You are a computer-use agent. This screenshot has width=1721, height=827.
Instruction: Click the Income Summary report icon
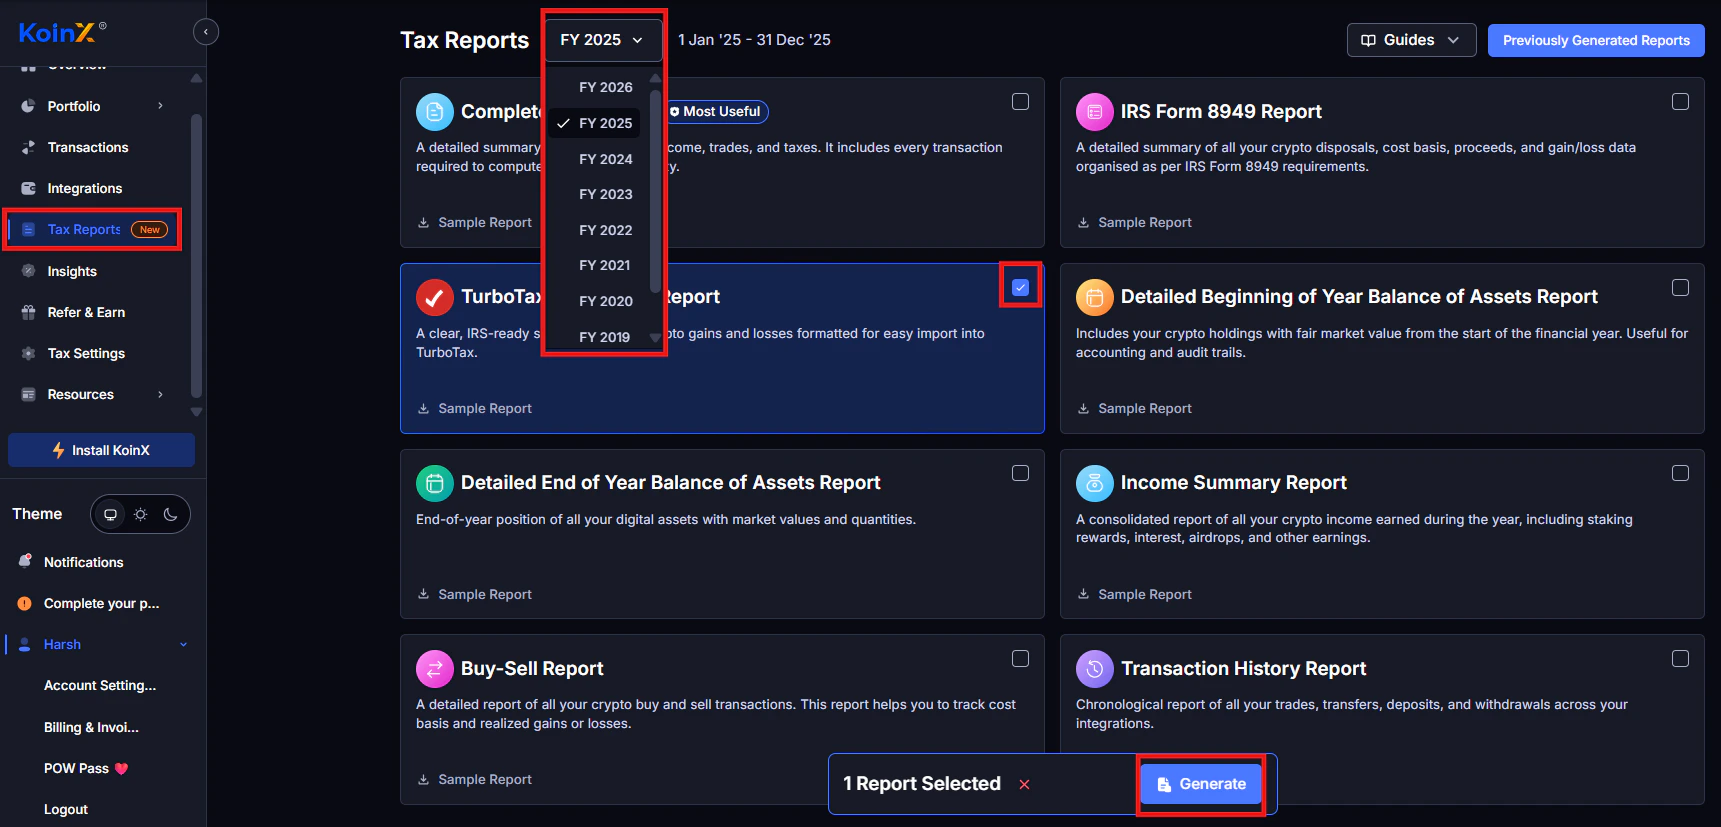pos(1094,483)
